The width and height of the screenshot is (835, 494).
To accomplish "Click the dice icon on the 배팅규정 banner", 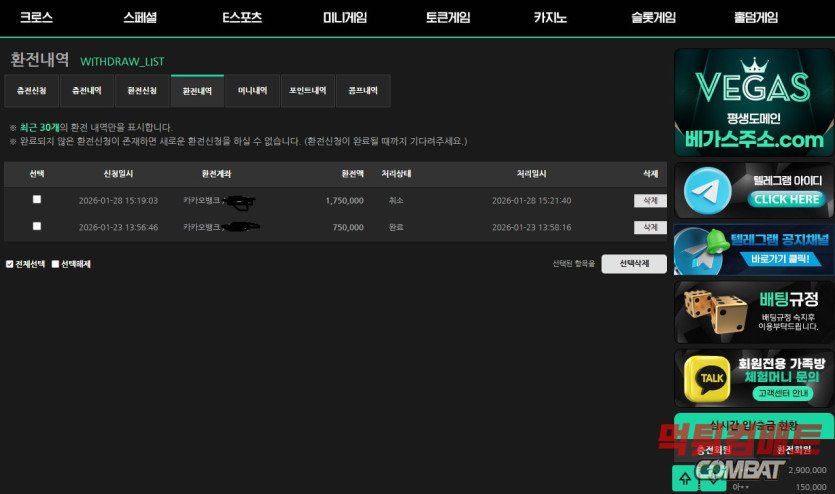I will (715, 311).
